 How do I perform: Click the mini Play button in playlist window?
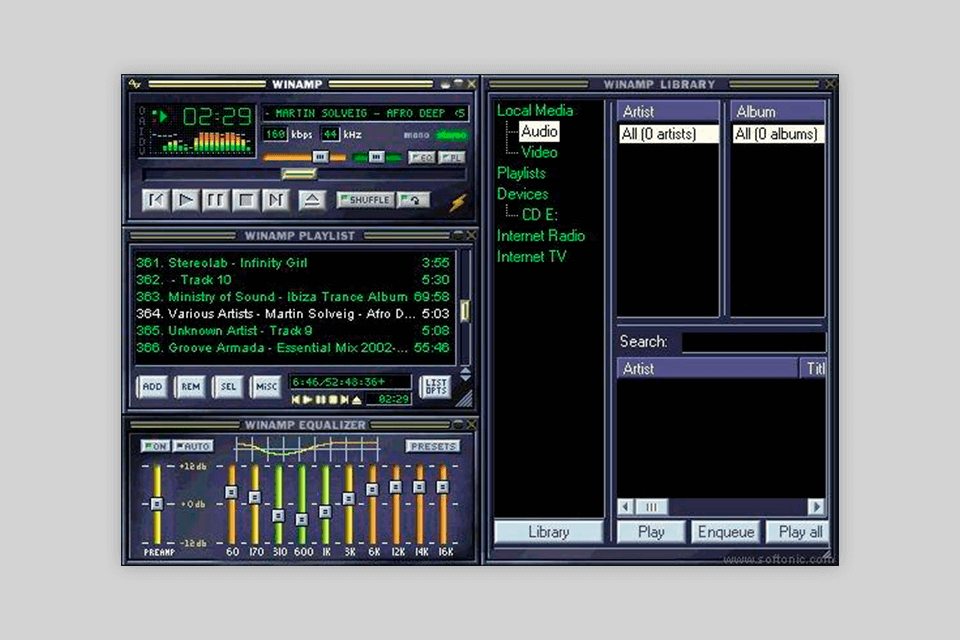pos(308,400)
